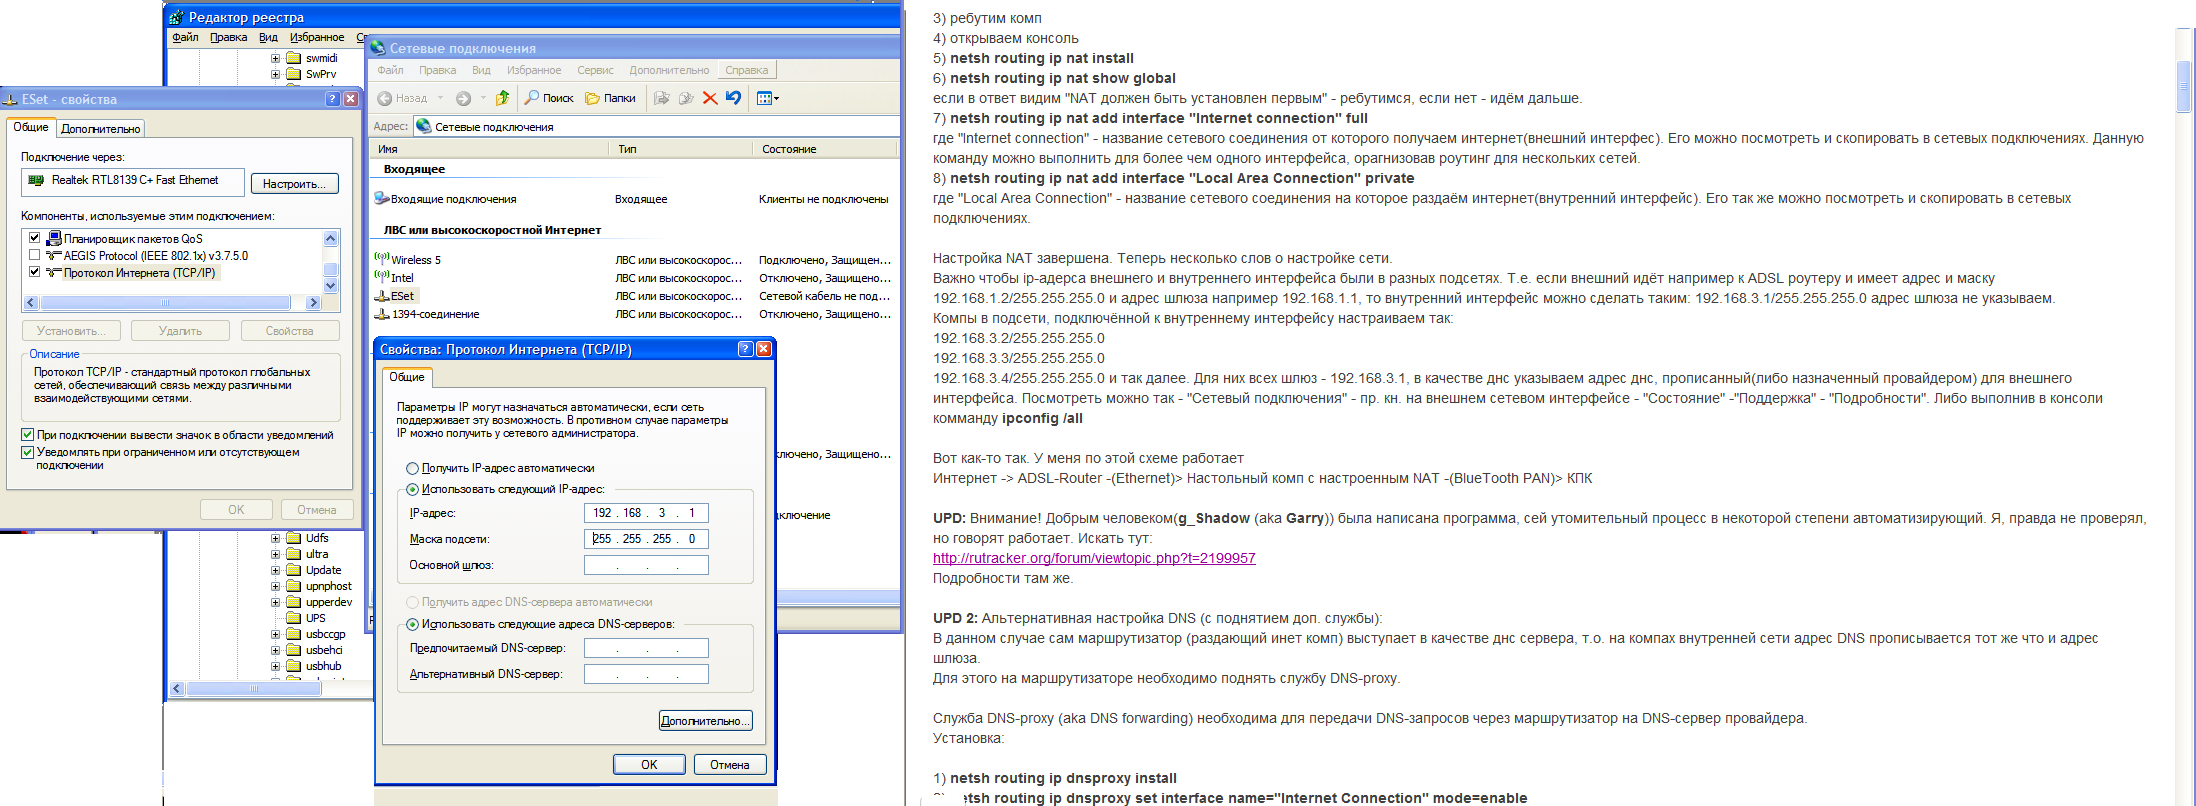Click the Up folder toolbar icon
The width and height of the screenshot is (2196, 806).
click(502, 98)
